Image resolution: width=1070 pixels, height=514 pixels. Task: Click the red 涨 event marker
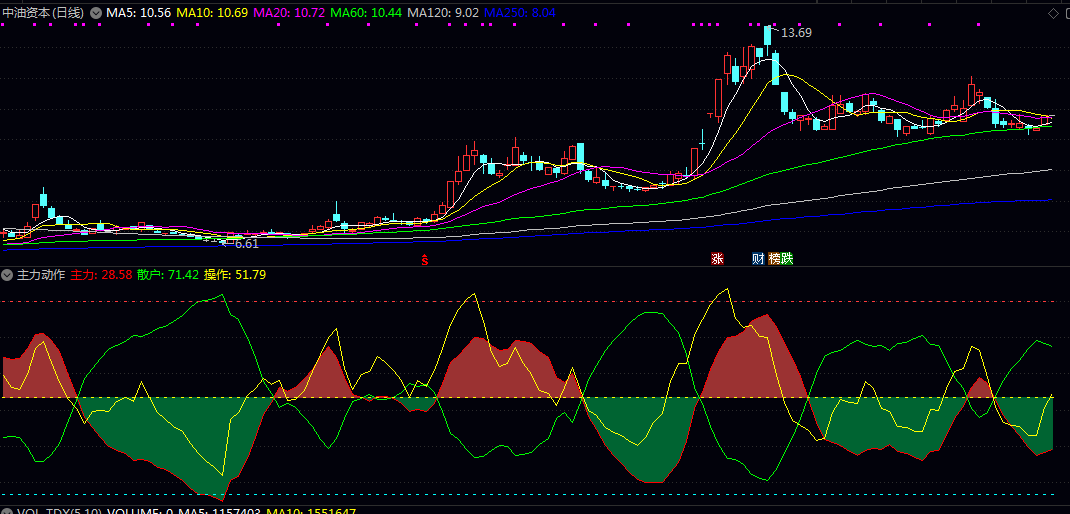[x=717, y=259]
